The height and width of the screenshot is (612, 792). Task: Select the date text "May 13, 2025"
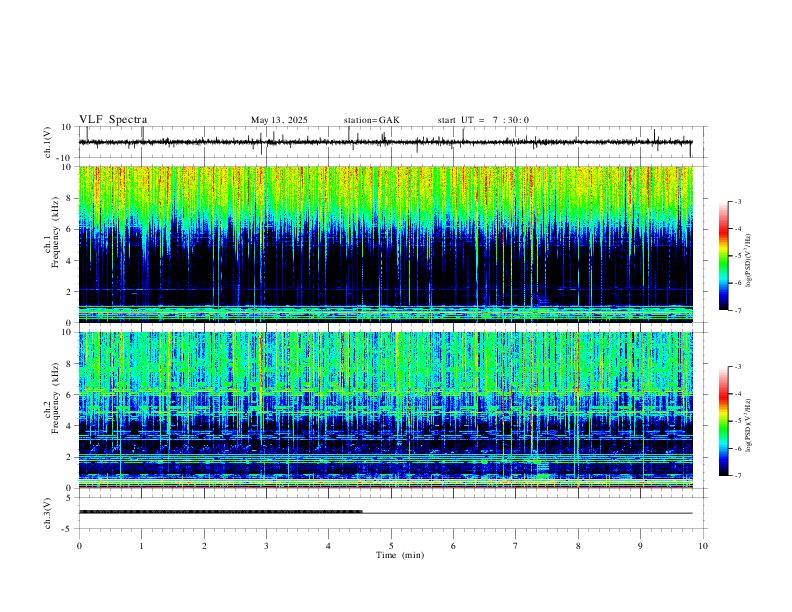tap(279, 120)
